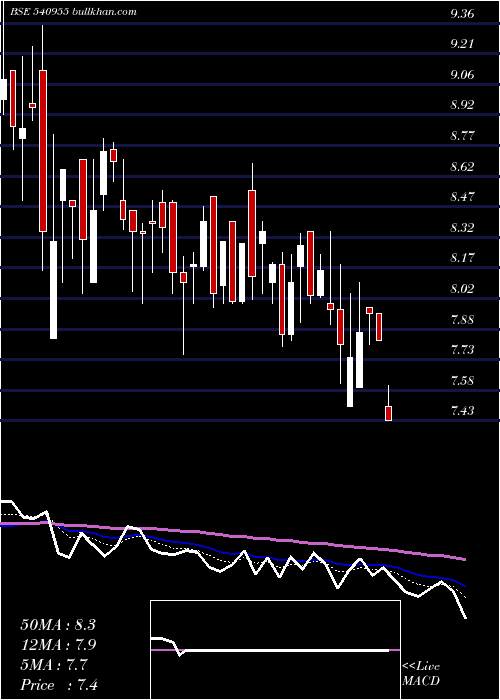Click the 7.73 price axis label
This screenshot has height=700, width=500.
point(462,350)
